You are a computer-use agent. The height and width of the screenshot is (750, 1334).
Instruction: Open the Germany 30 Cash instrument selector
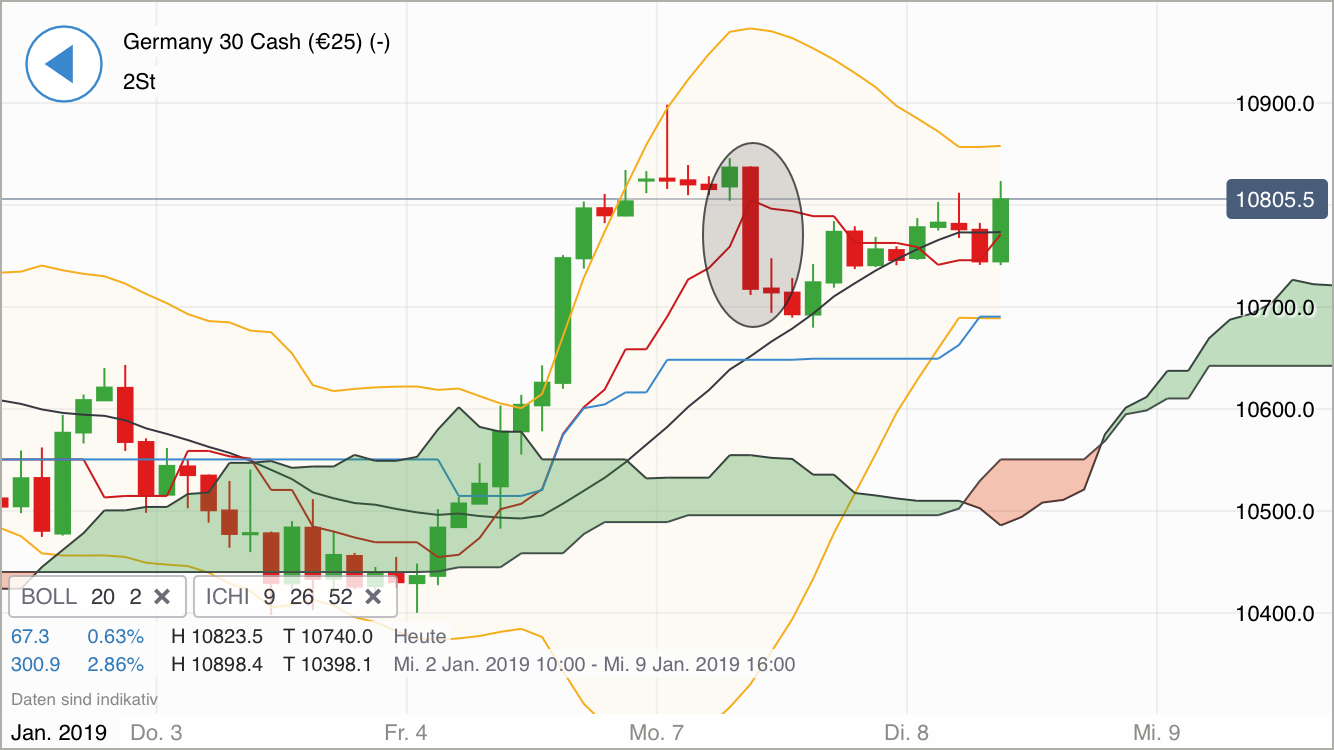tap(255, 42)
